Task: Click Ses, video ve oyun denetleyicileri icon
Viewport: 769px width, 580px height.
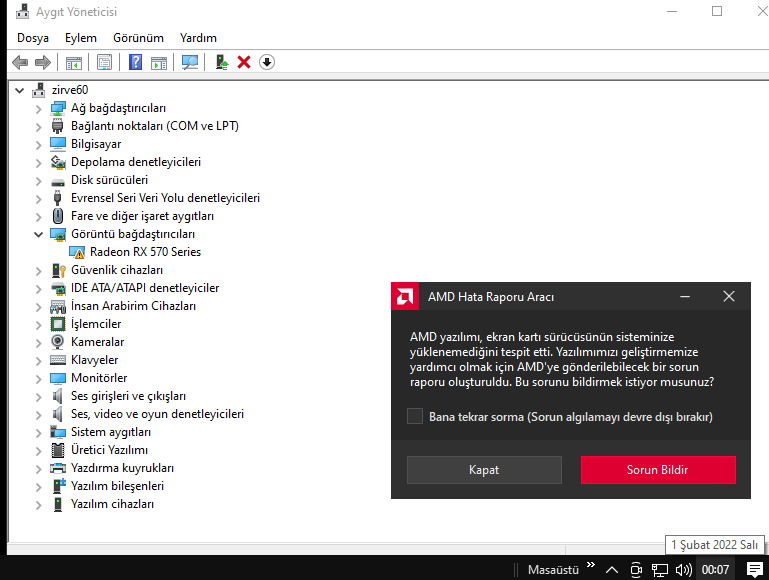Action: (x=58, y=414)
